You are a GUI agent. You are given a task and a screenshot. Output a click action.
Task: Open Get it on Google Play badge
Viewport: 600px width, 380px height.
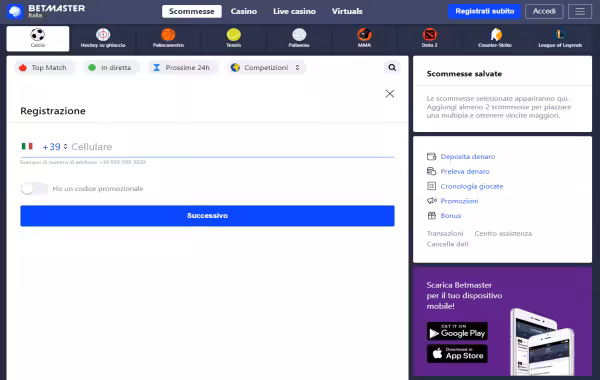(x=457, y=331)
